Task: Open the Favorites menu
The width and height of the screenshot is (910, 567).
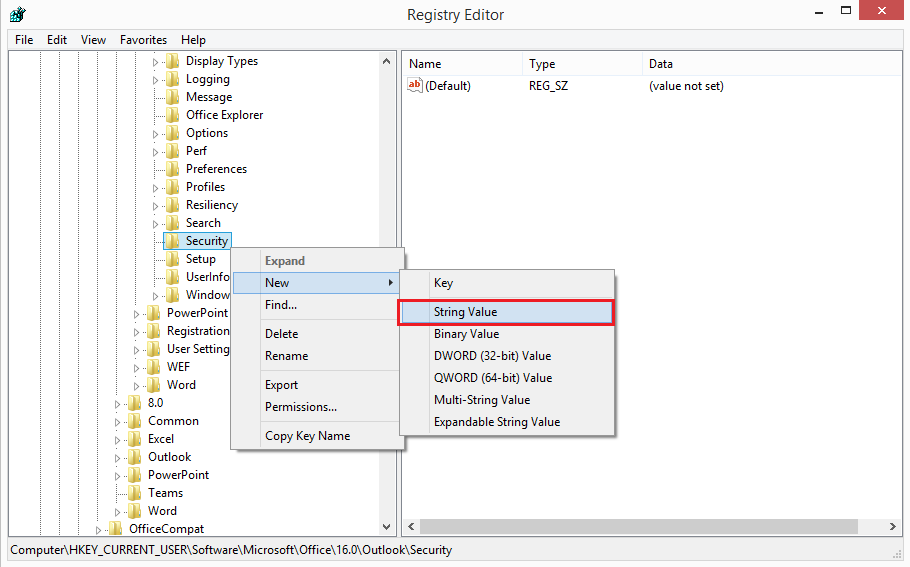Action: tap(143, 39)
